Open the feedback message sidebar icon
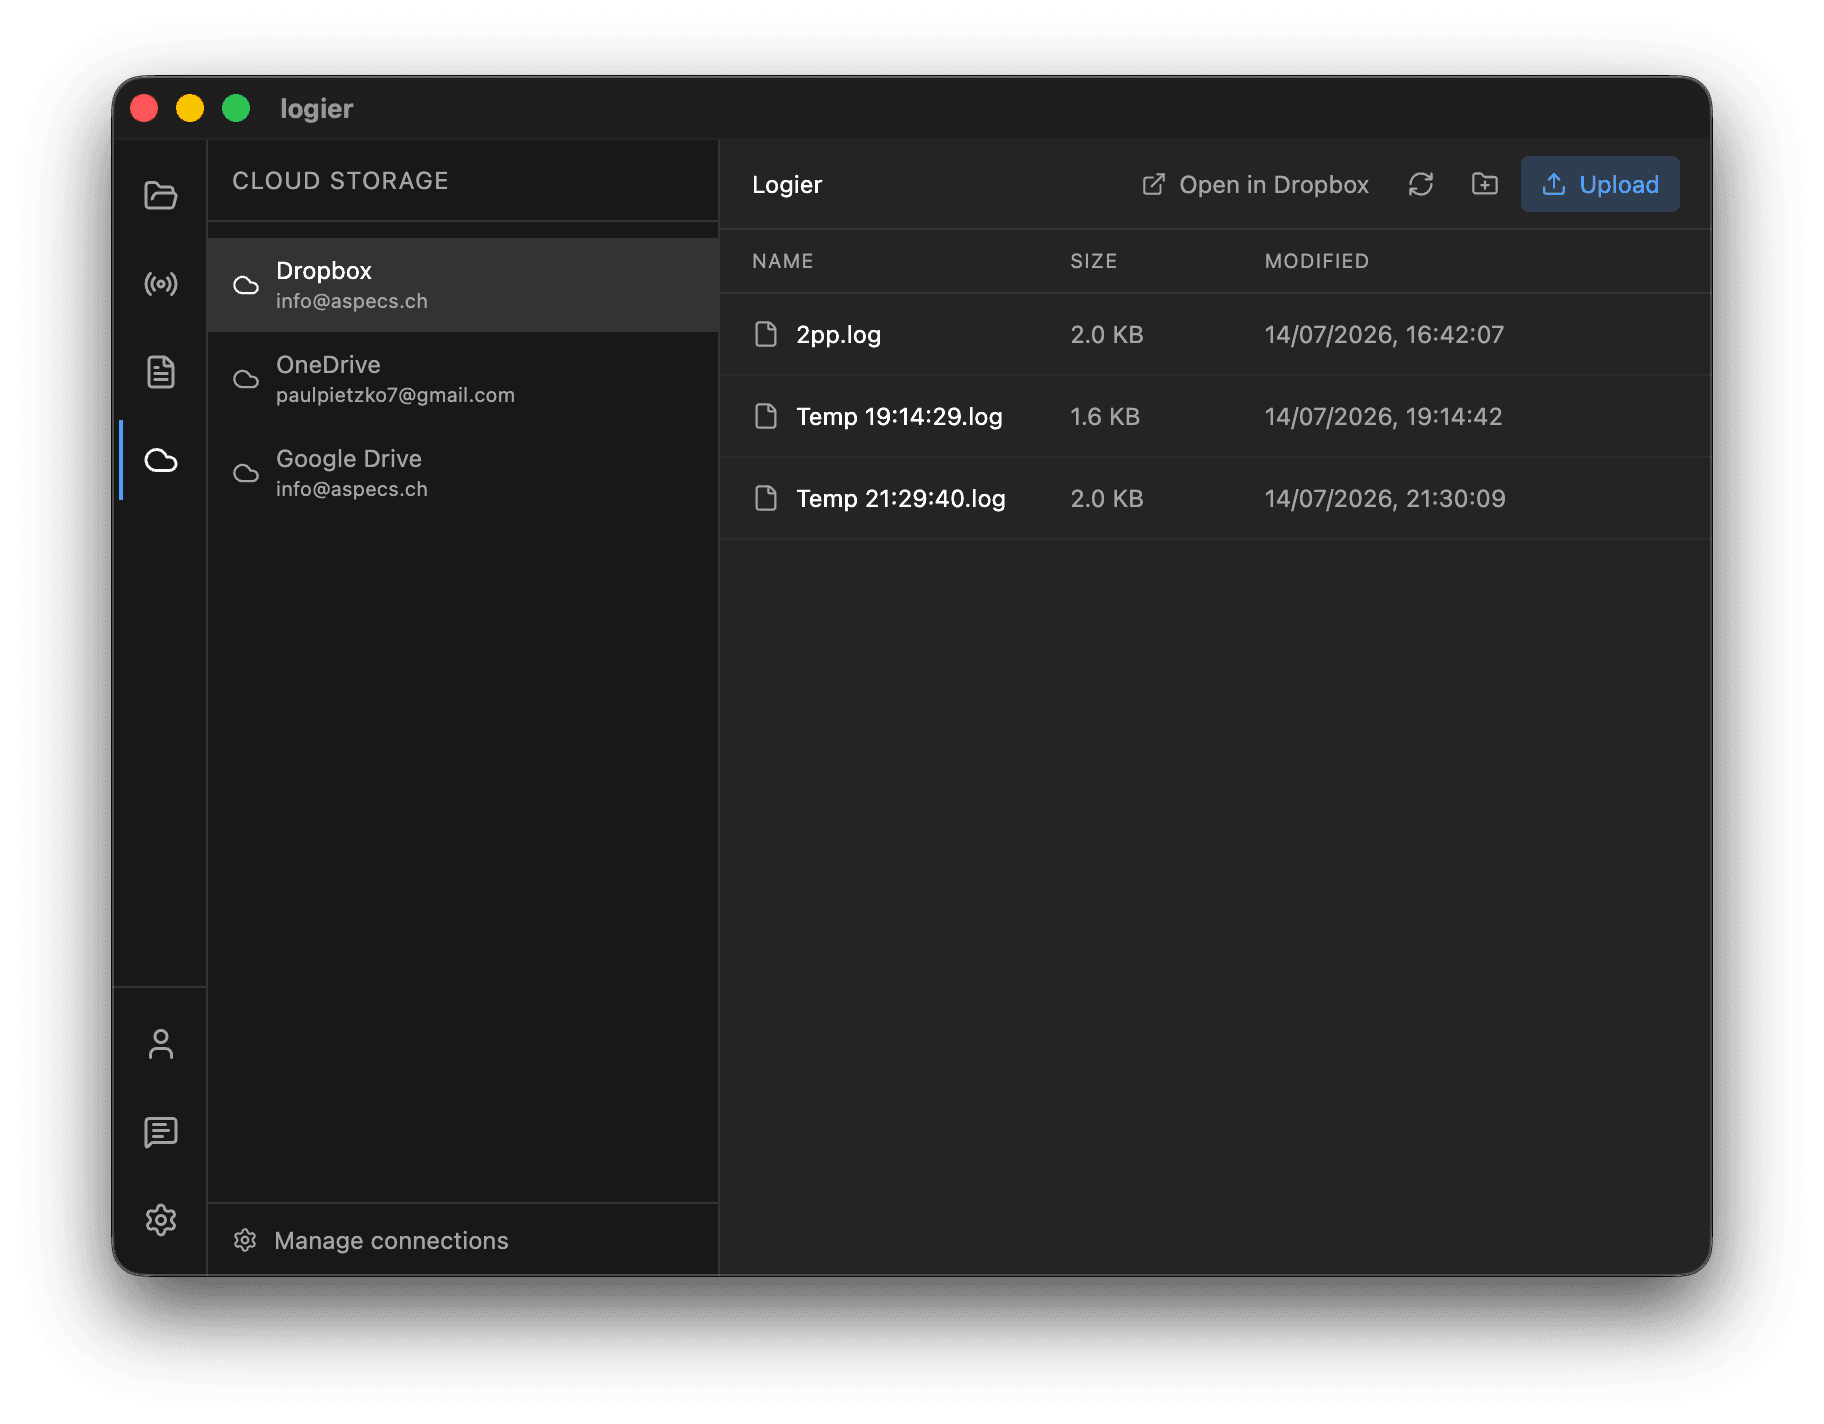Image resolution: width=1824 pixels, height=1424 pixels. 160,1132
